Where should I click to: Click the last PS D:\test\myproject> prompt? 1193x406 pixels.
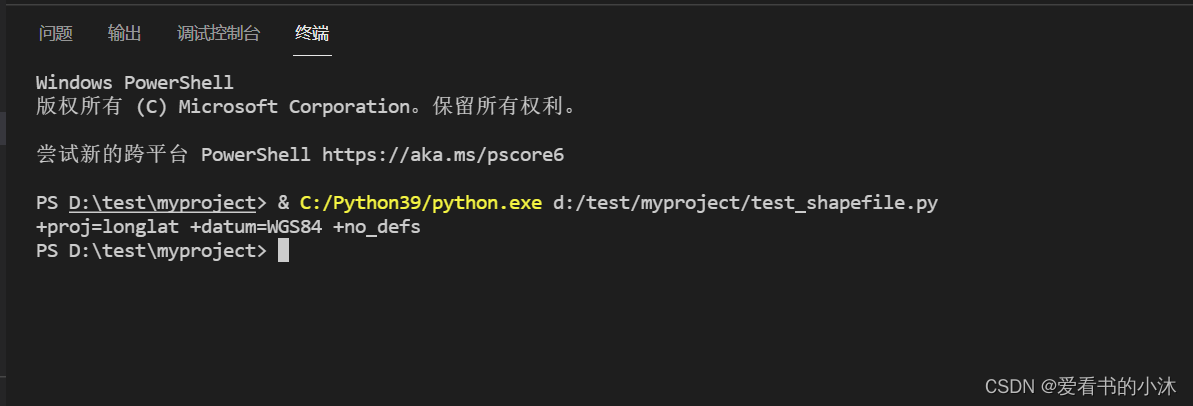point(151,251)
